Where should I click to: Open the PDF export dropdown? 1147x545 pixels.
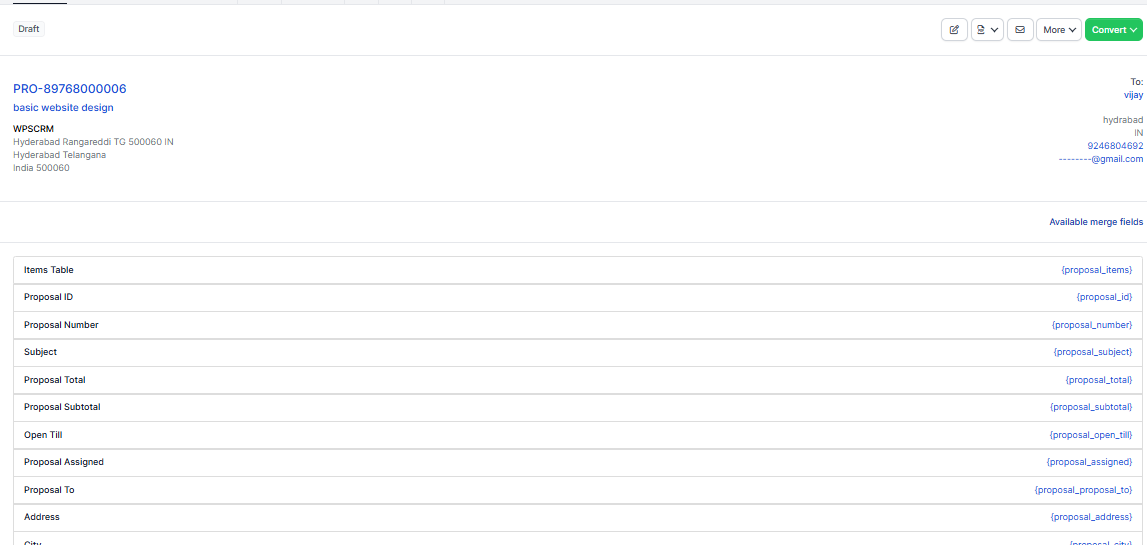point(987,30)
